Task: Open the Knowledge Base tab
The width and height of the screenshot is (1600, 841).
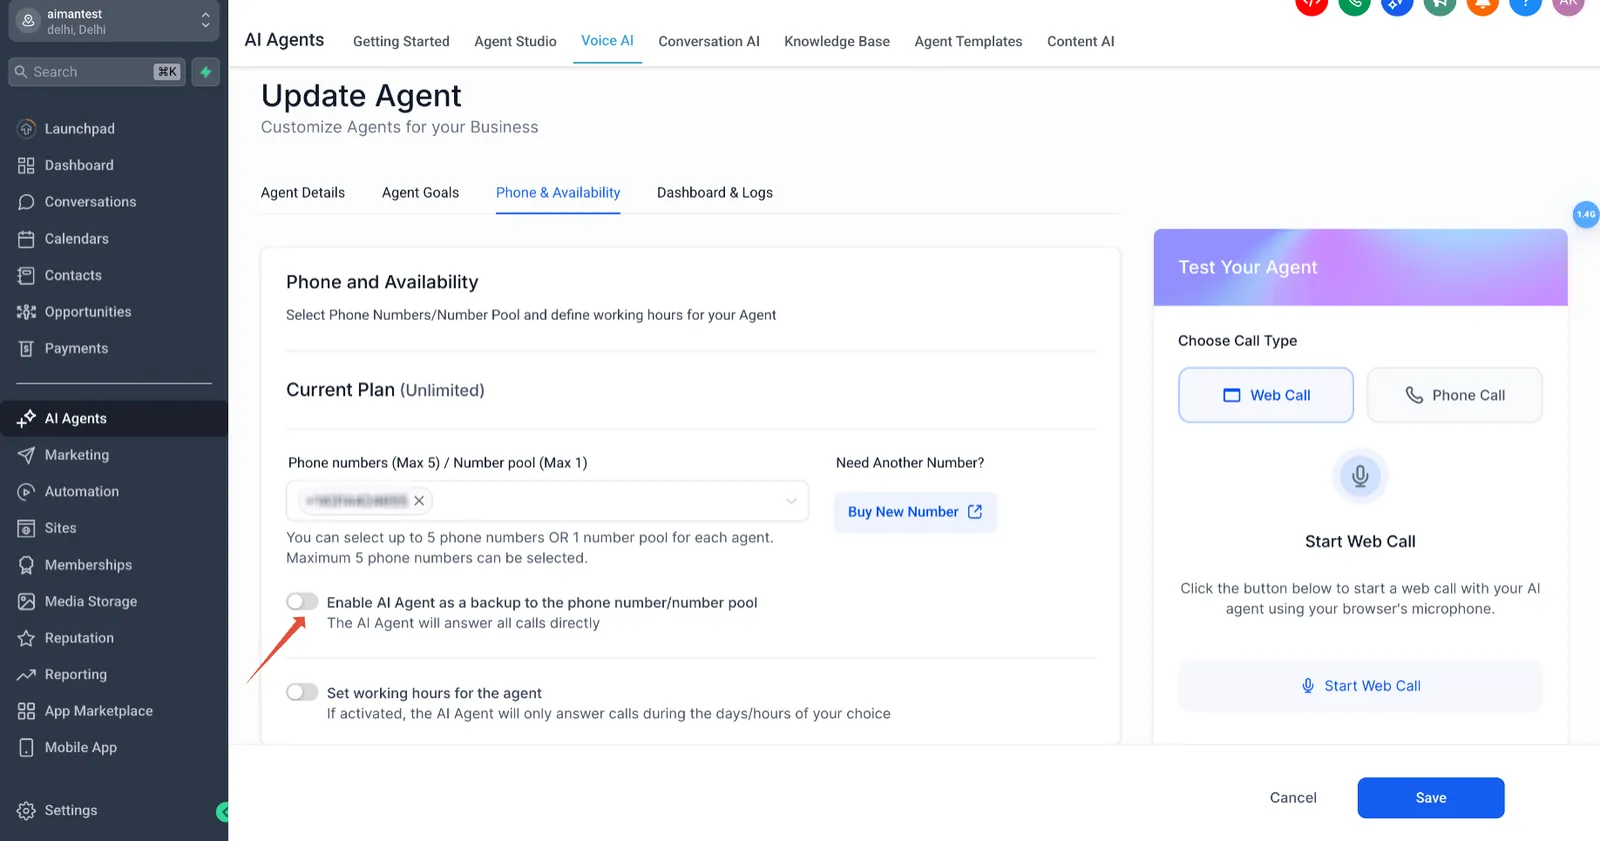Action: (x=837, y=42)
